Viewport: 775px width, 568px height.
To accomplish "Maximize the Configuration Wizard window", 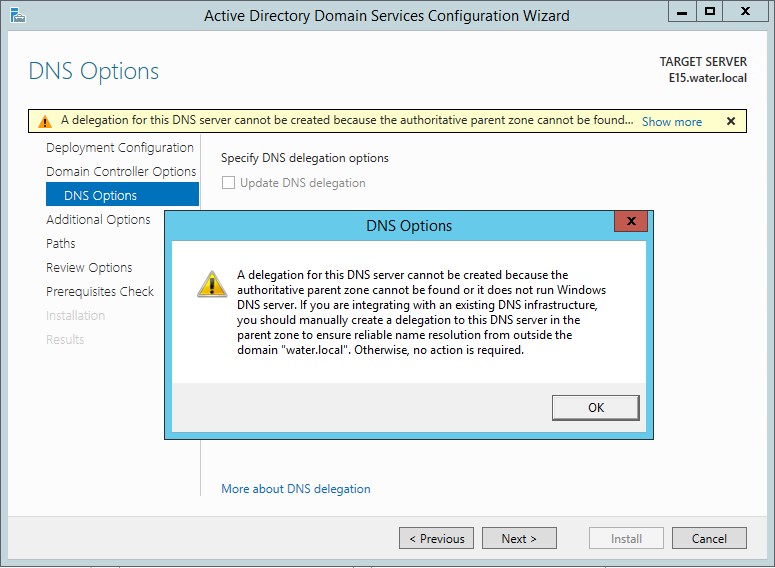I will 710,12.
